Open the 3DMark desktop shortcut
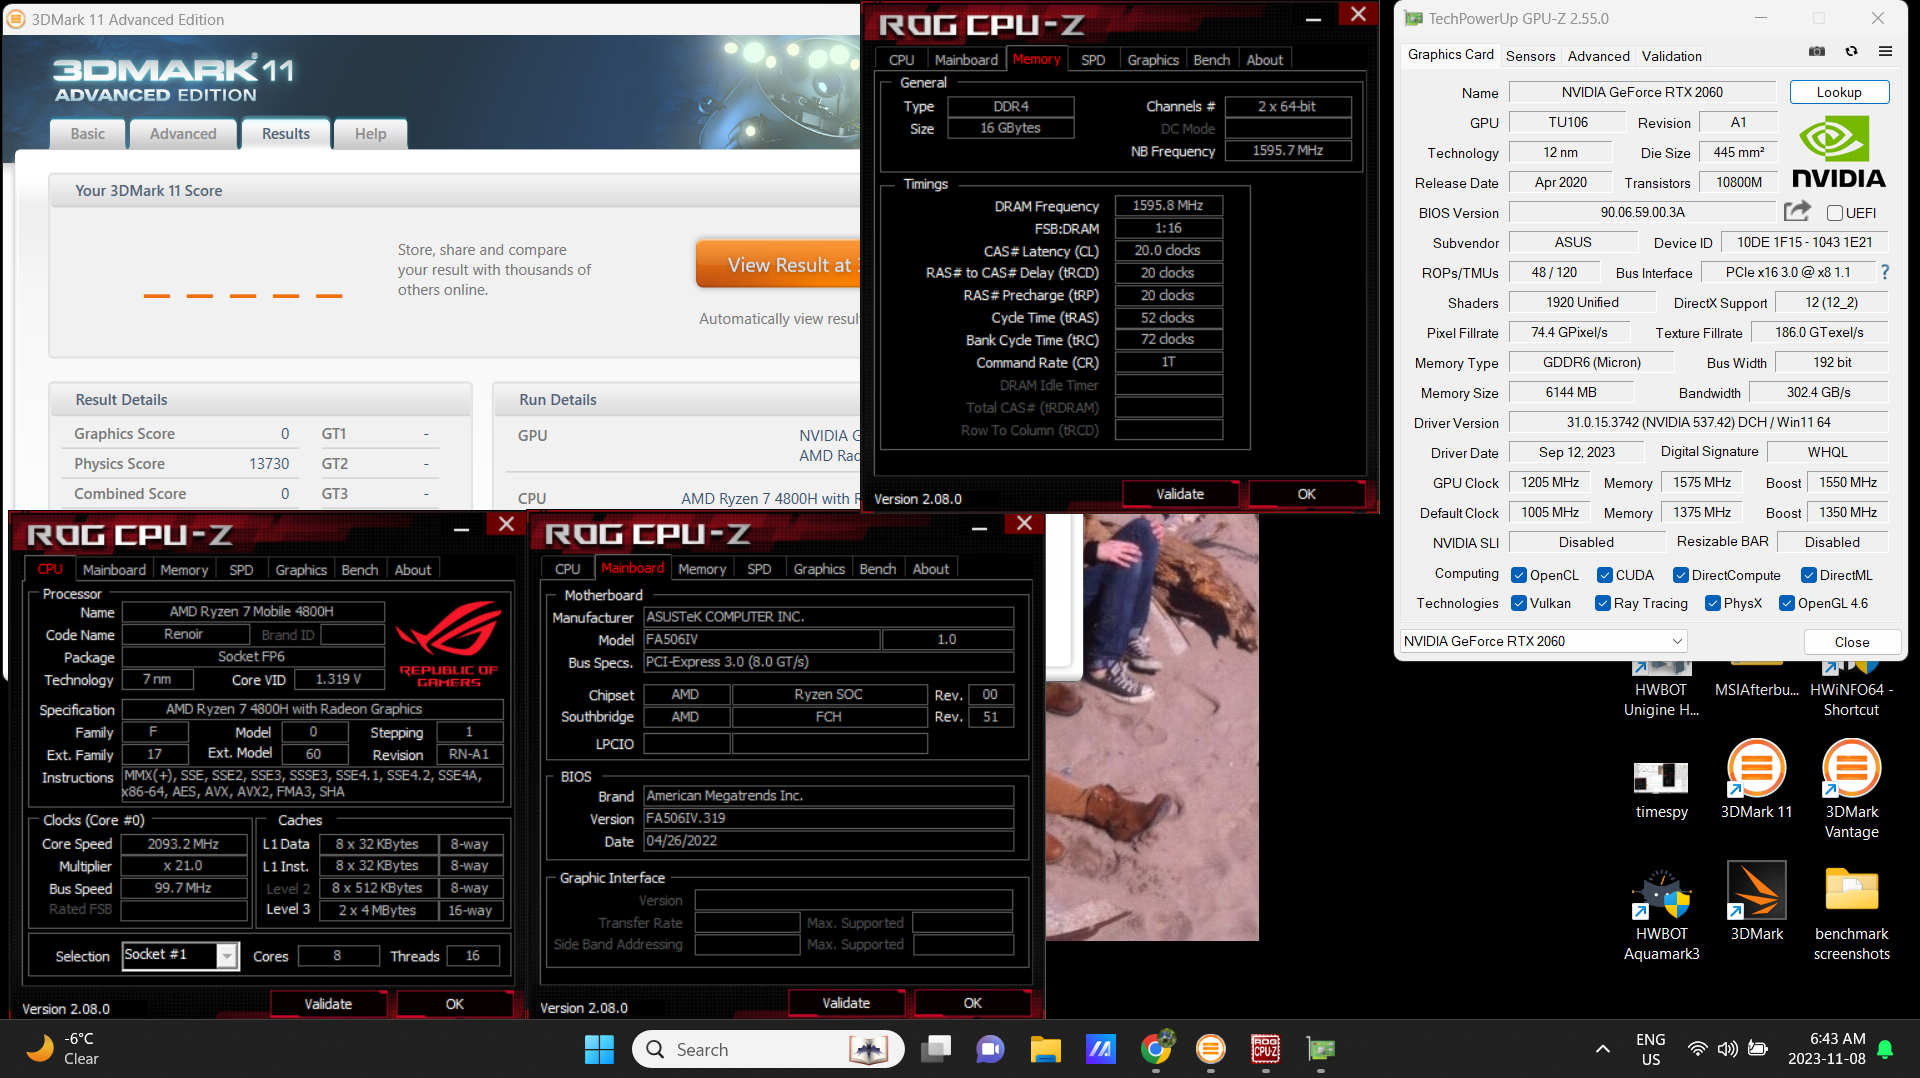Viewport: 1920px width, 1078px height. tap(1756, 902)
